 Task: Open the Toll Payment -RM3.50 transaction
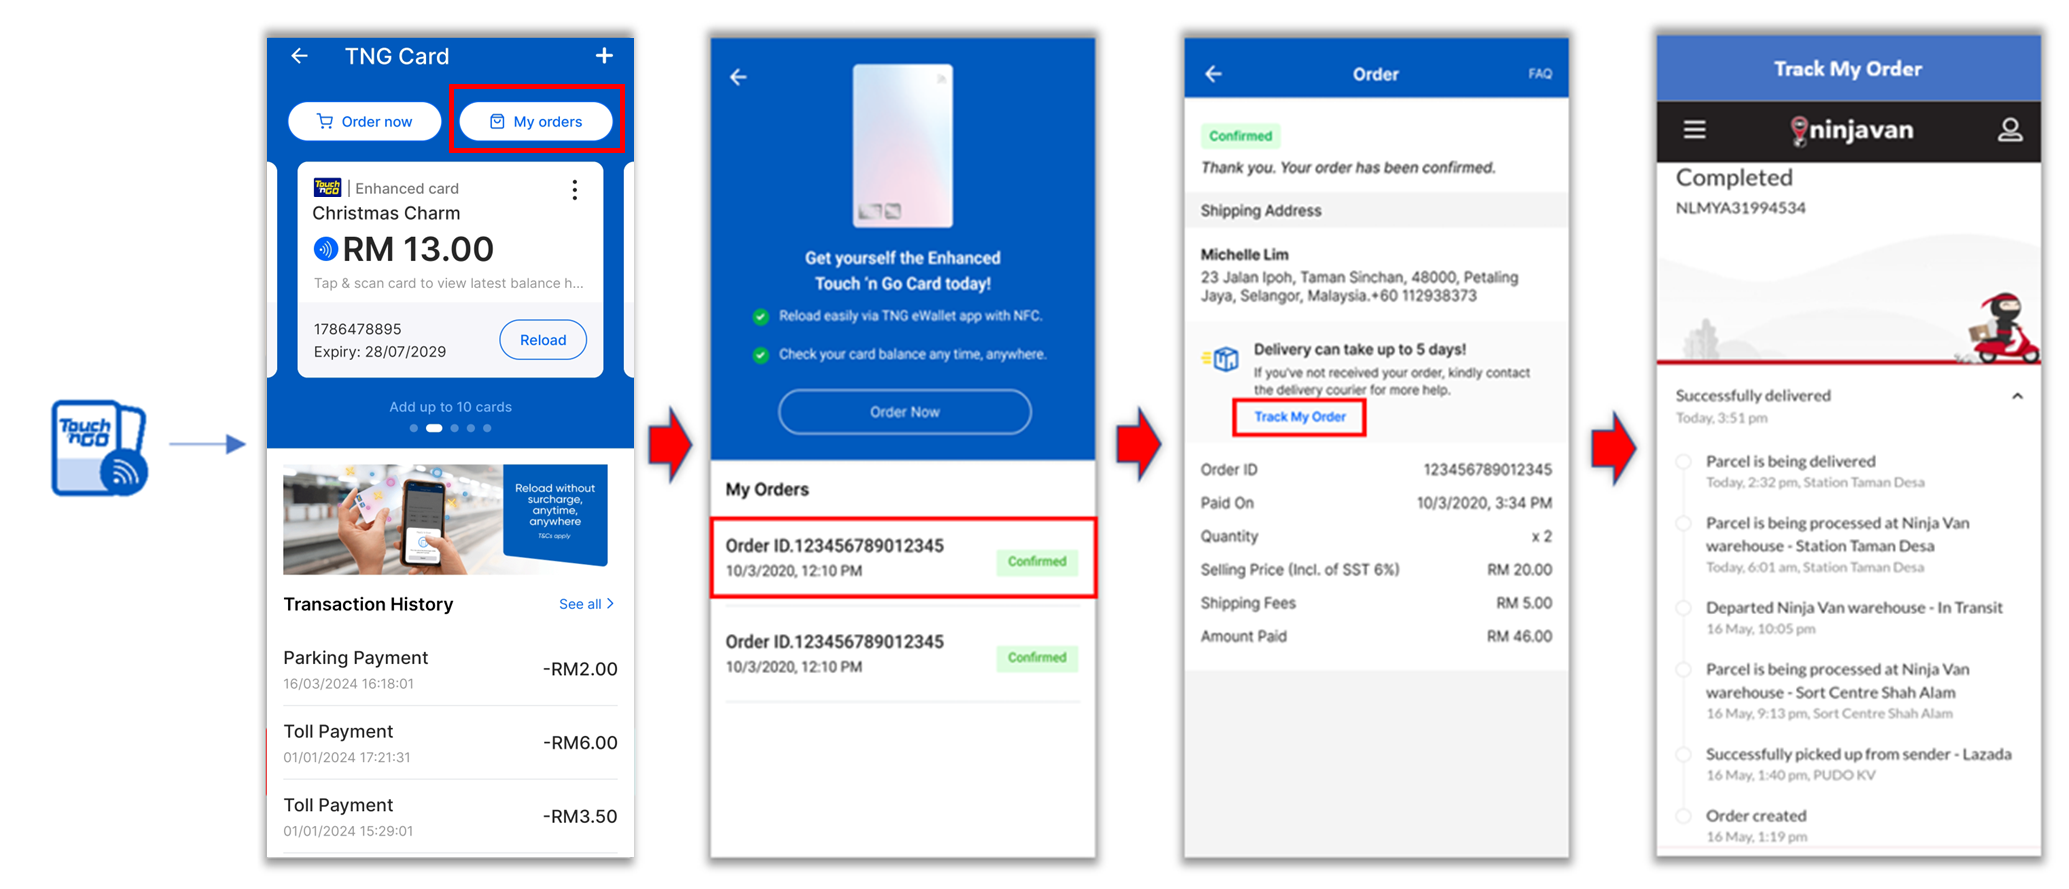tap(450, 816)
